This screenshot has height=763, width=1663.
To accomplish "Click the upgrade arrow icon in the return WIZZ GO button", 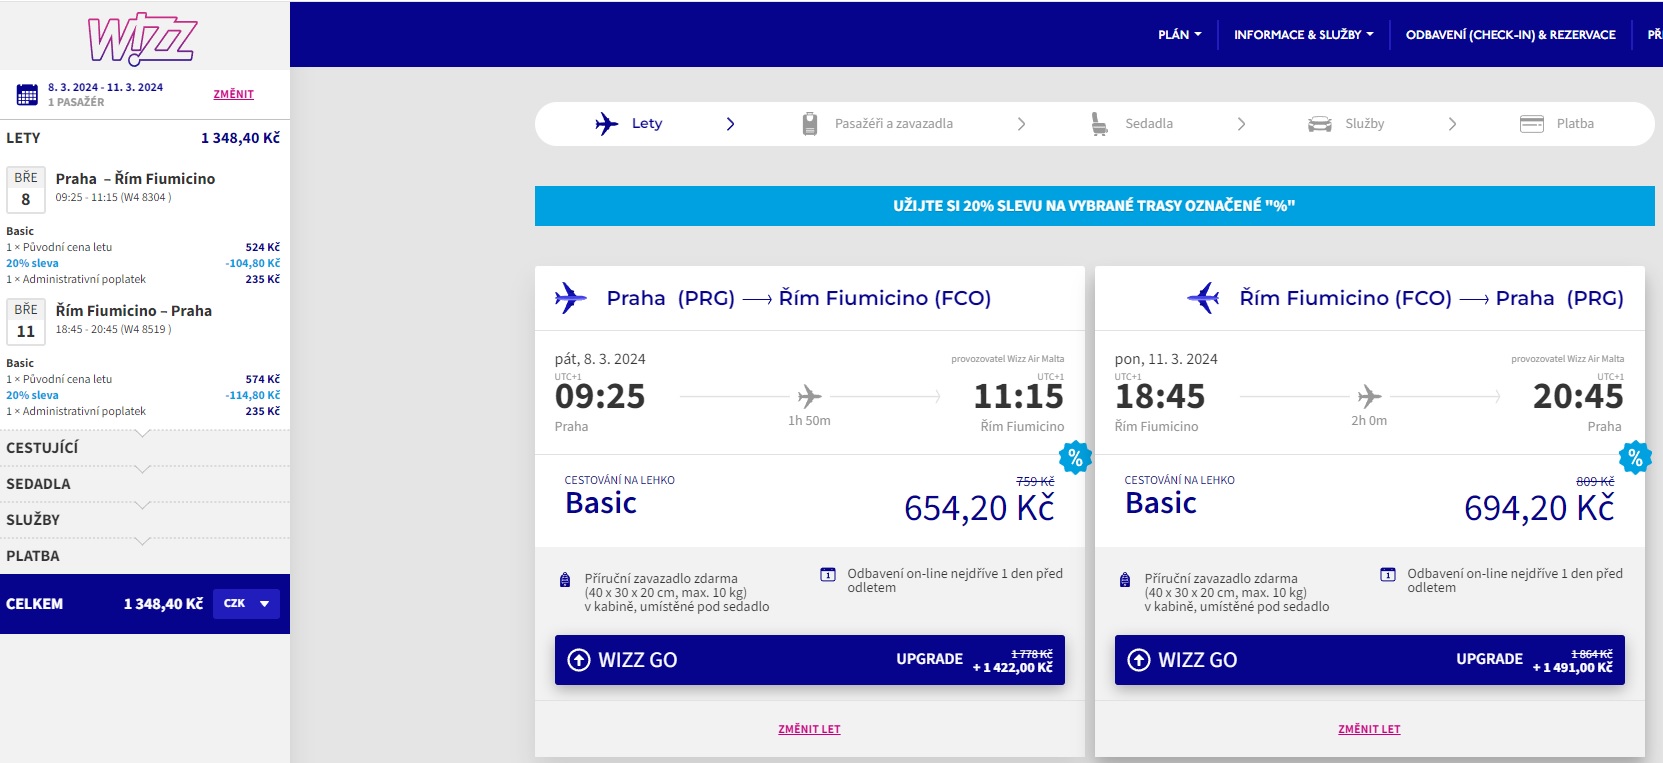I will click(1139, 660).
